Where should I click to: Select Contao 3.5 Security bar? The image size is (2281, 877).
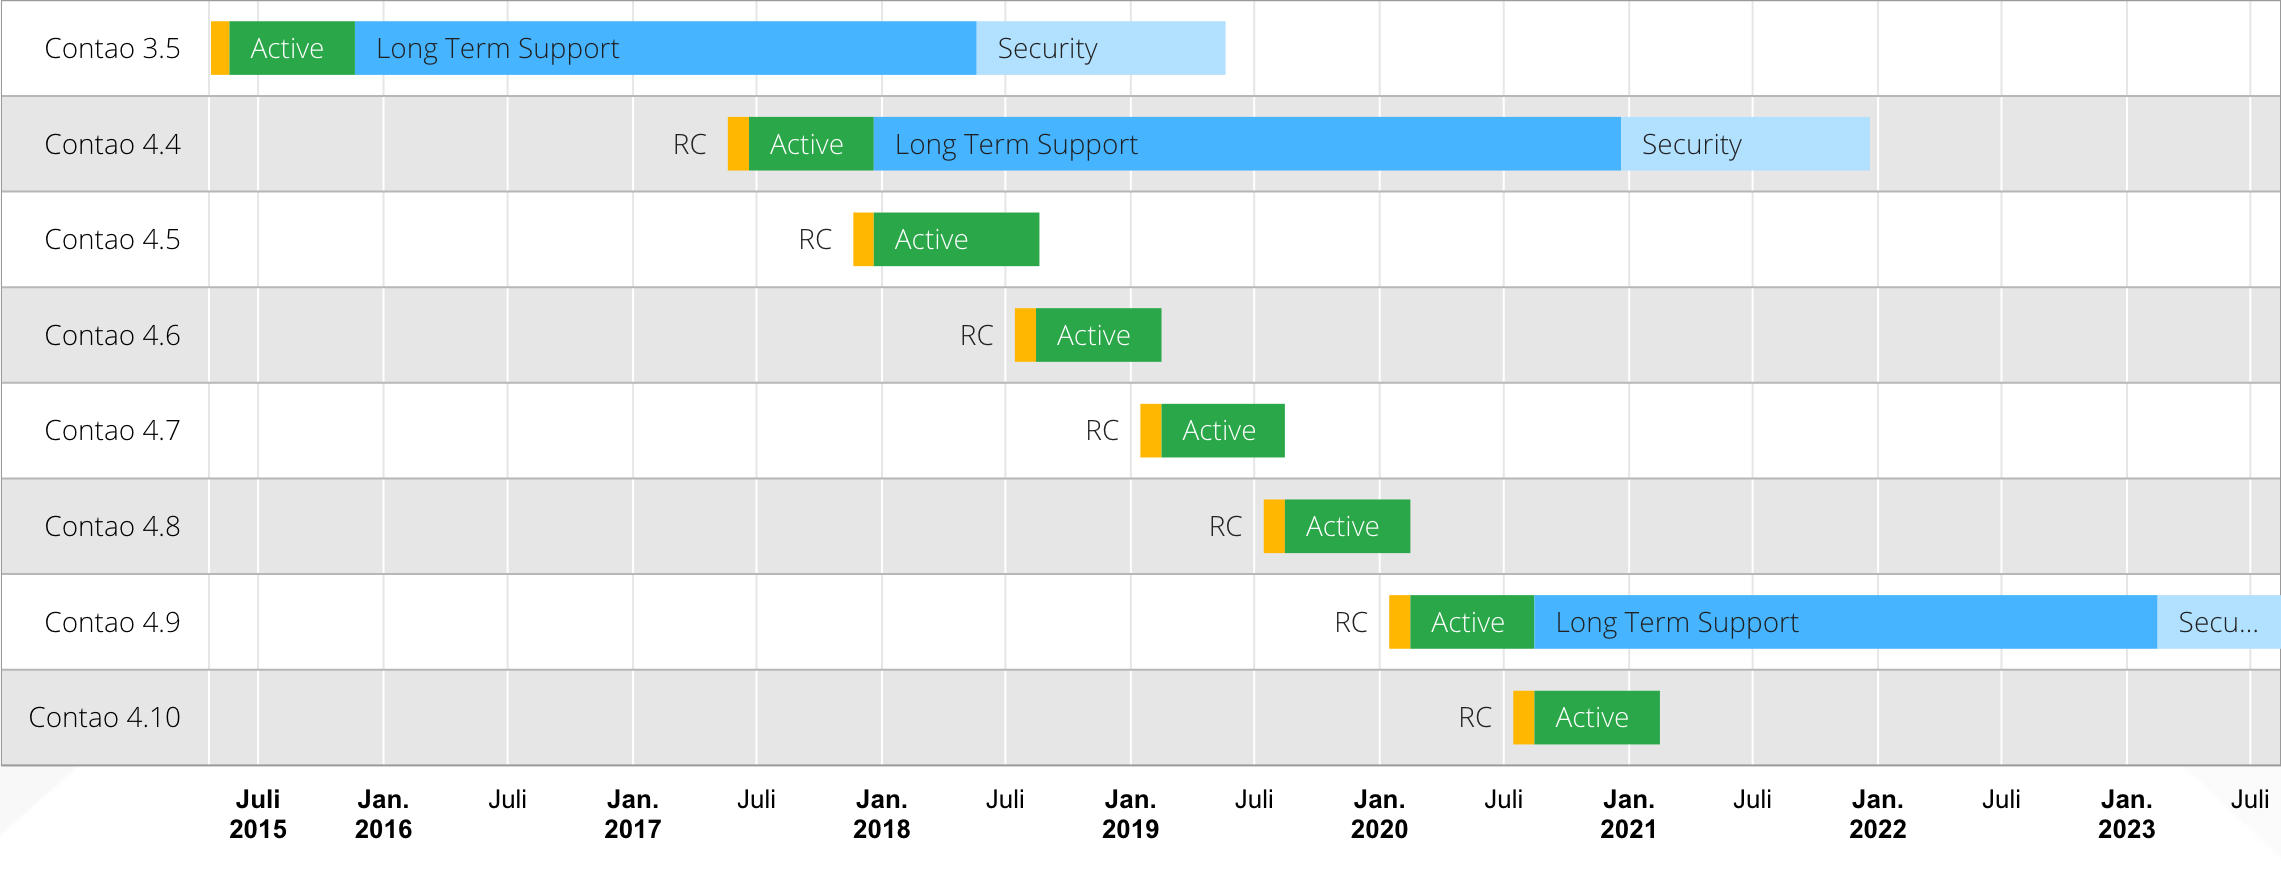1100,48
